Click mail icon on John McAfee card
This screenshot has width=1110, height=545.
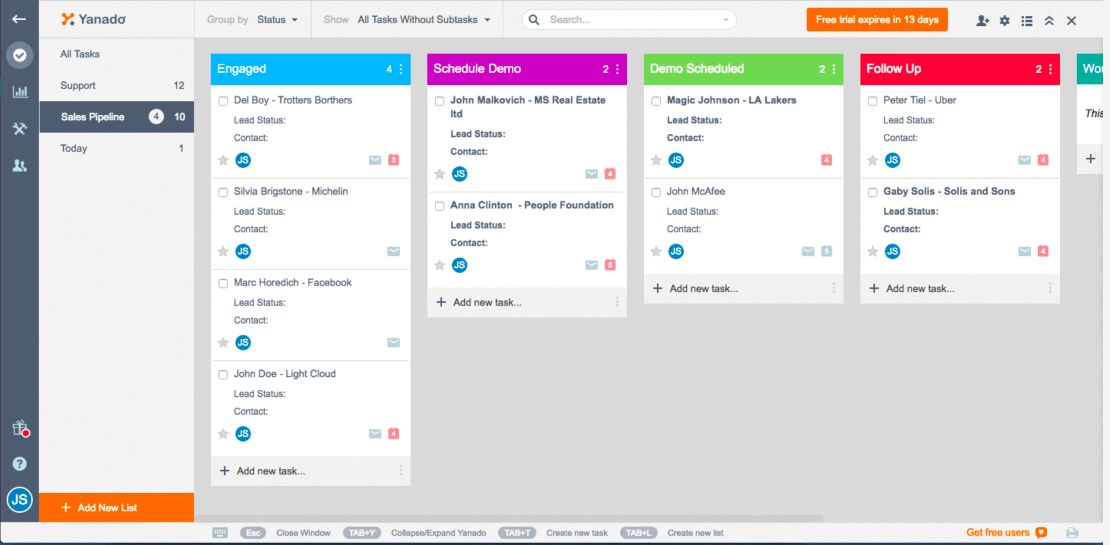pos(808,251)
